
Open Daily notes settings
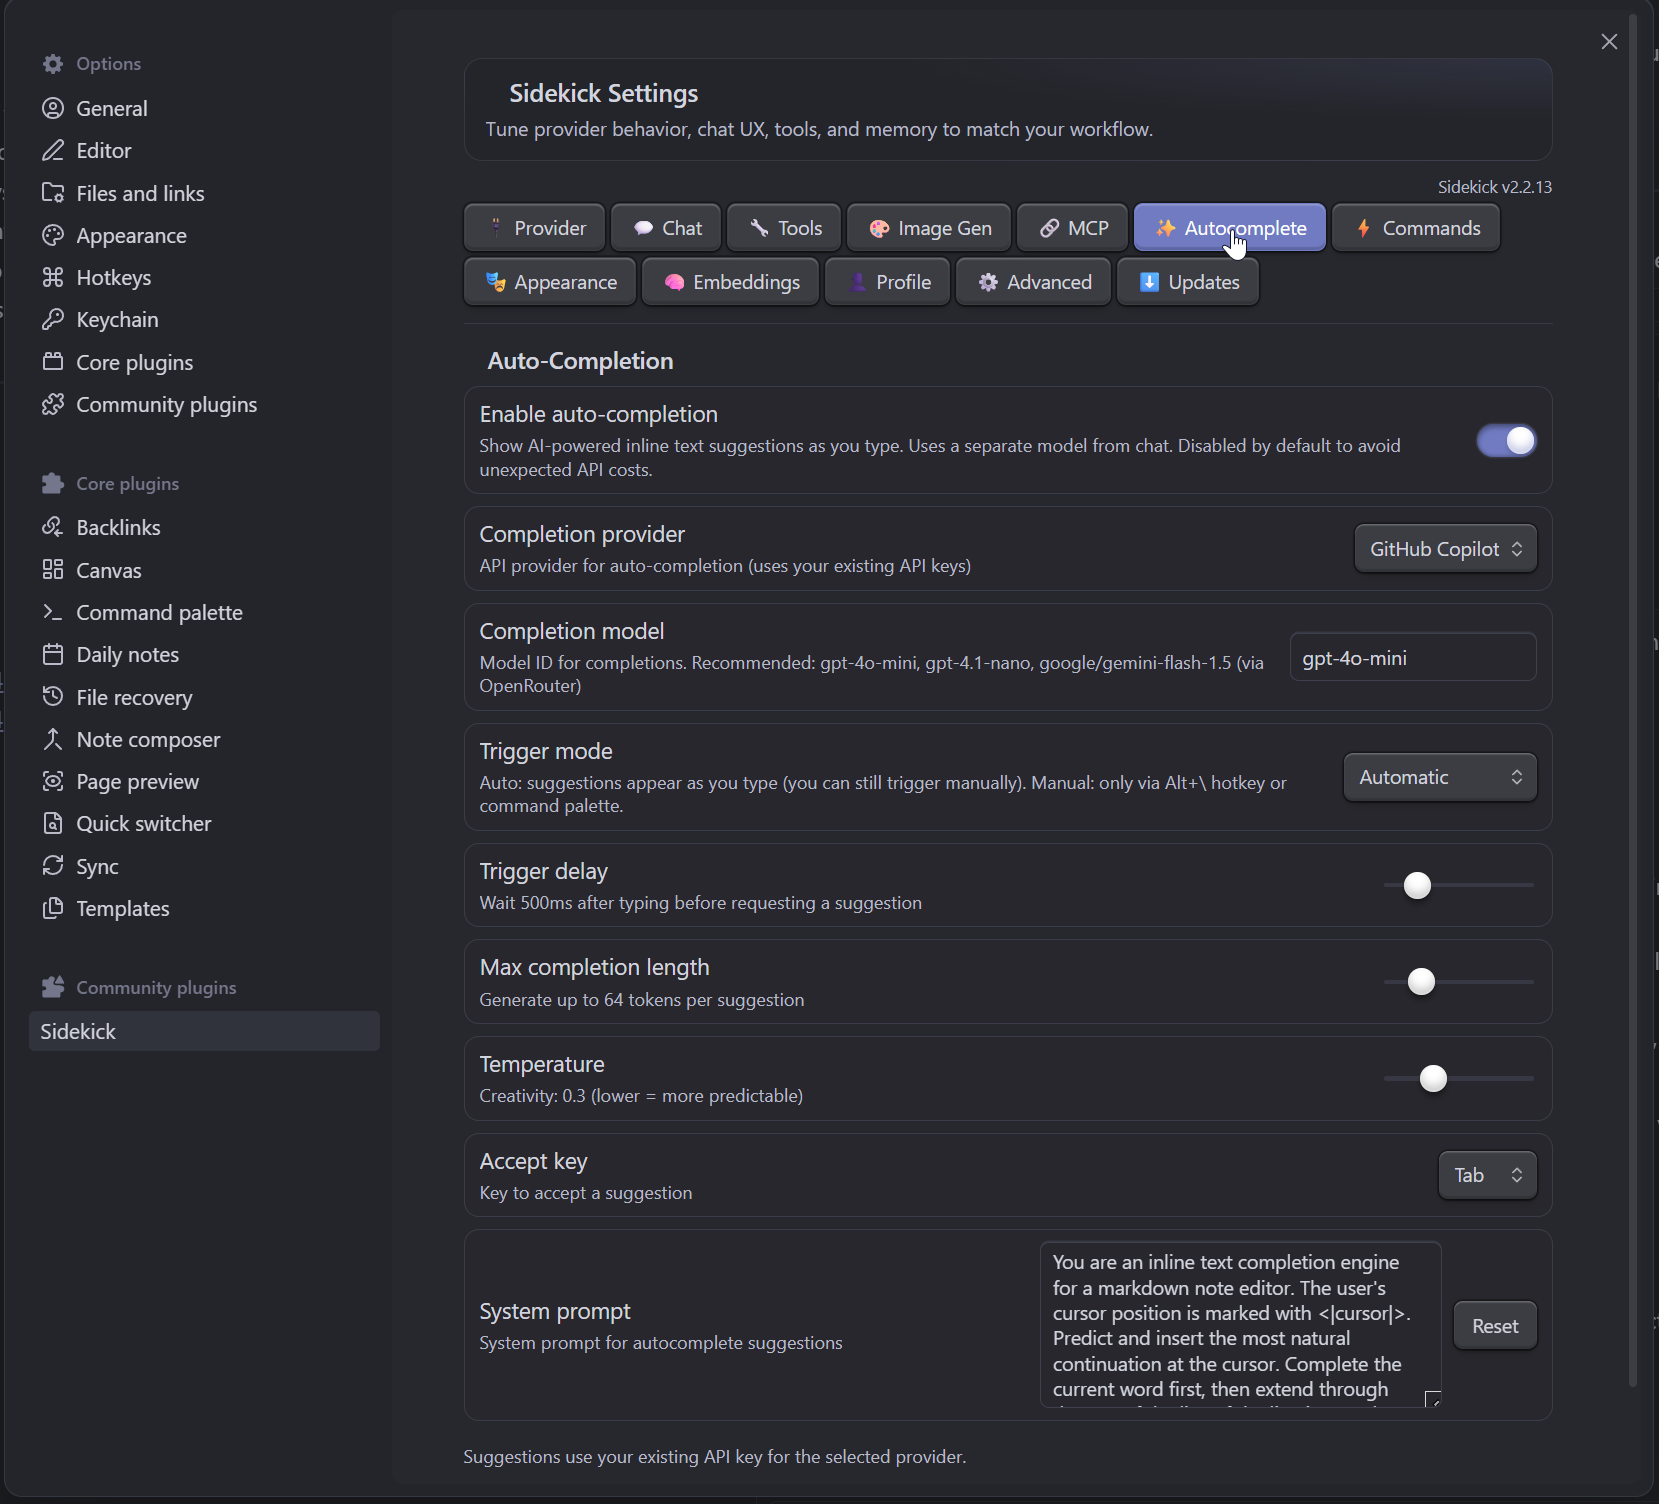pos(127,655)
